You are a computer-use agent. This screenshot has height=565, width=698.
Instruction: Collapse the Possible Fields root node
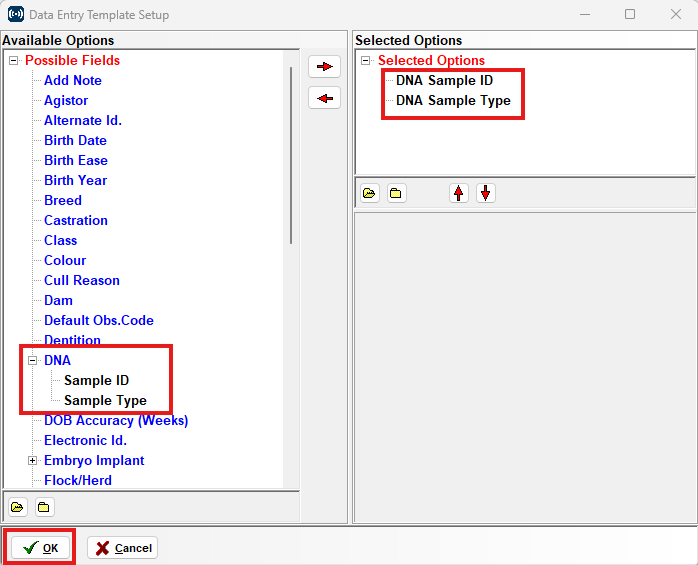tap(14, 61)
